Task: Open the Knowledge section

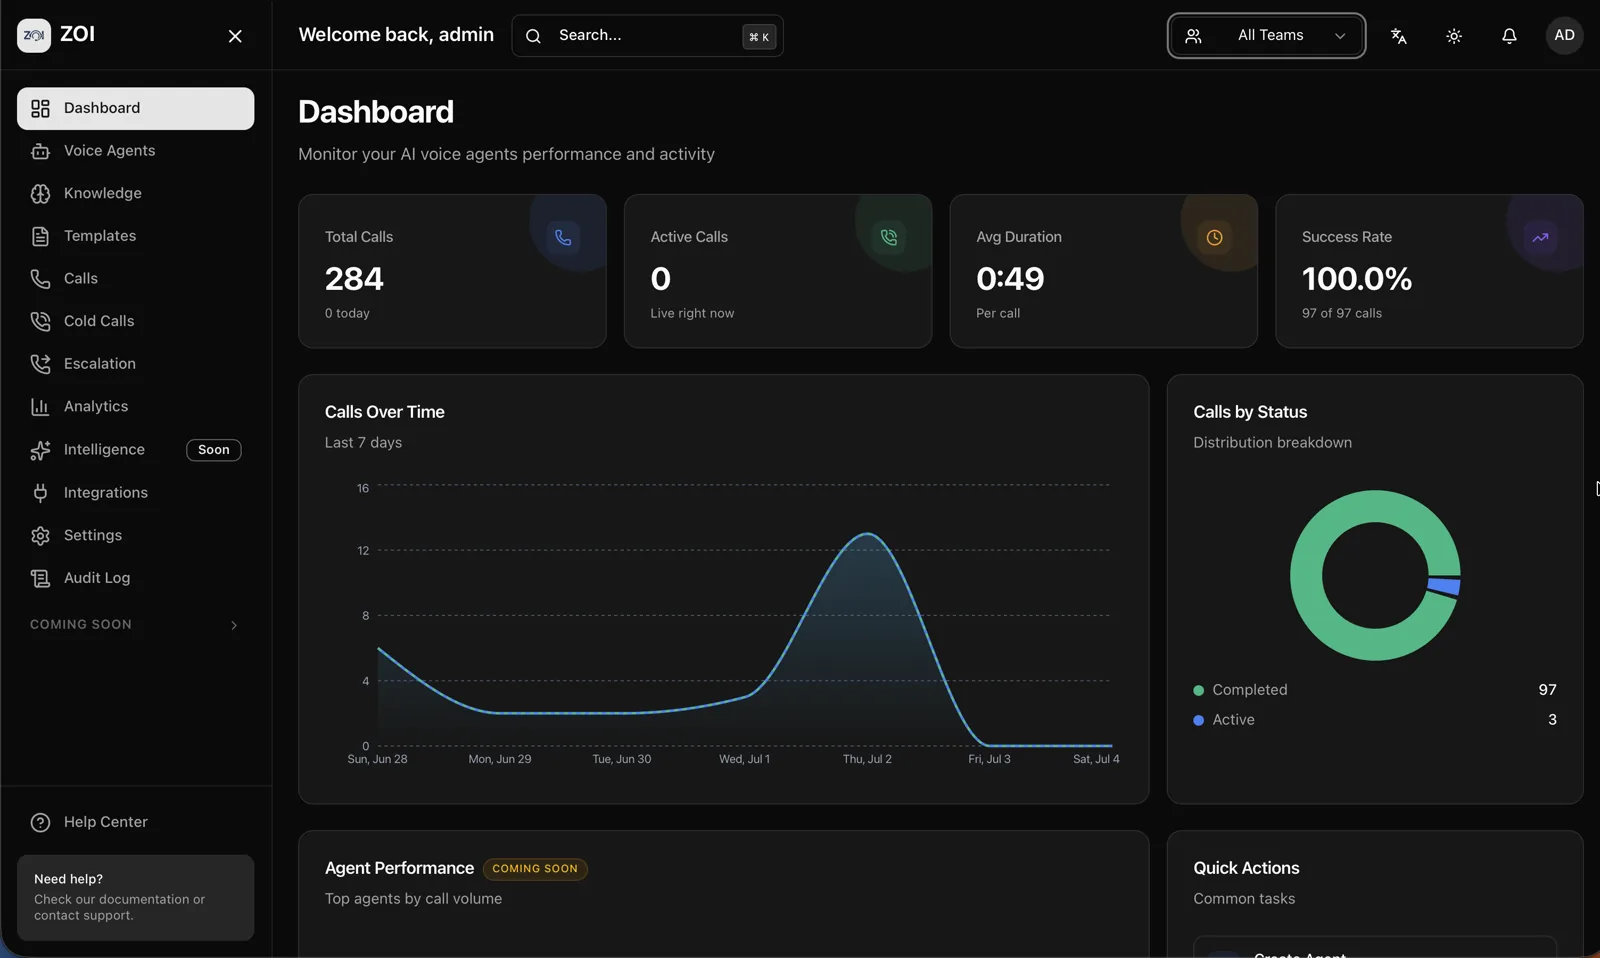Action: pos(135,193)
